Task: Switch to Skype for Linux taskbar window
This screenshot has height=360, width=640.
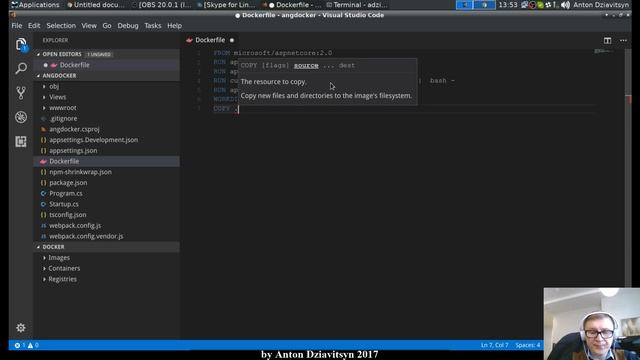Action: [226, 5]
